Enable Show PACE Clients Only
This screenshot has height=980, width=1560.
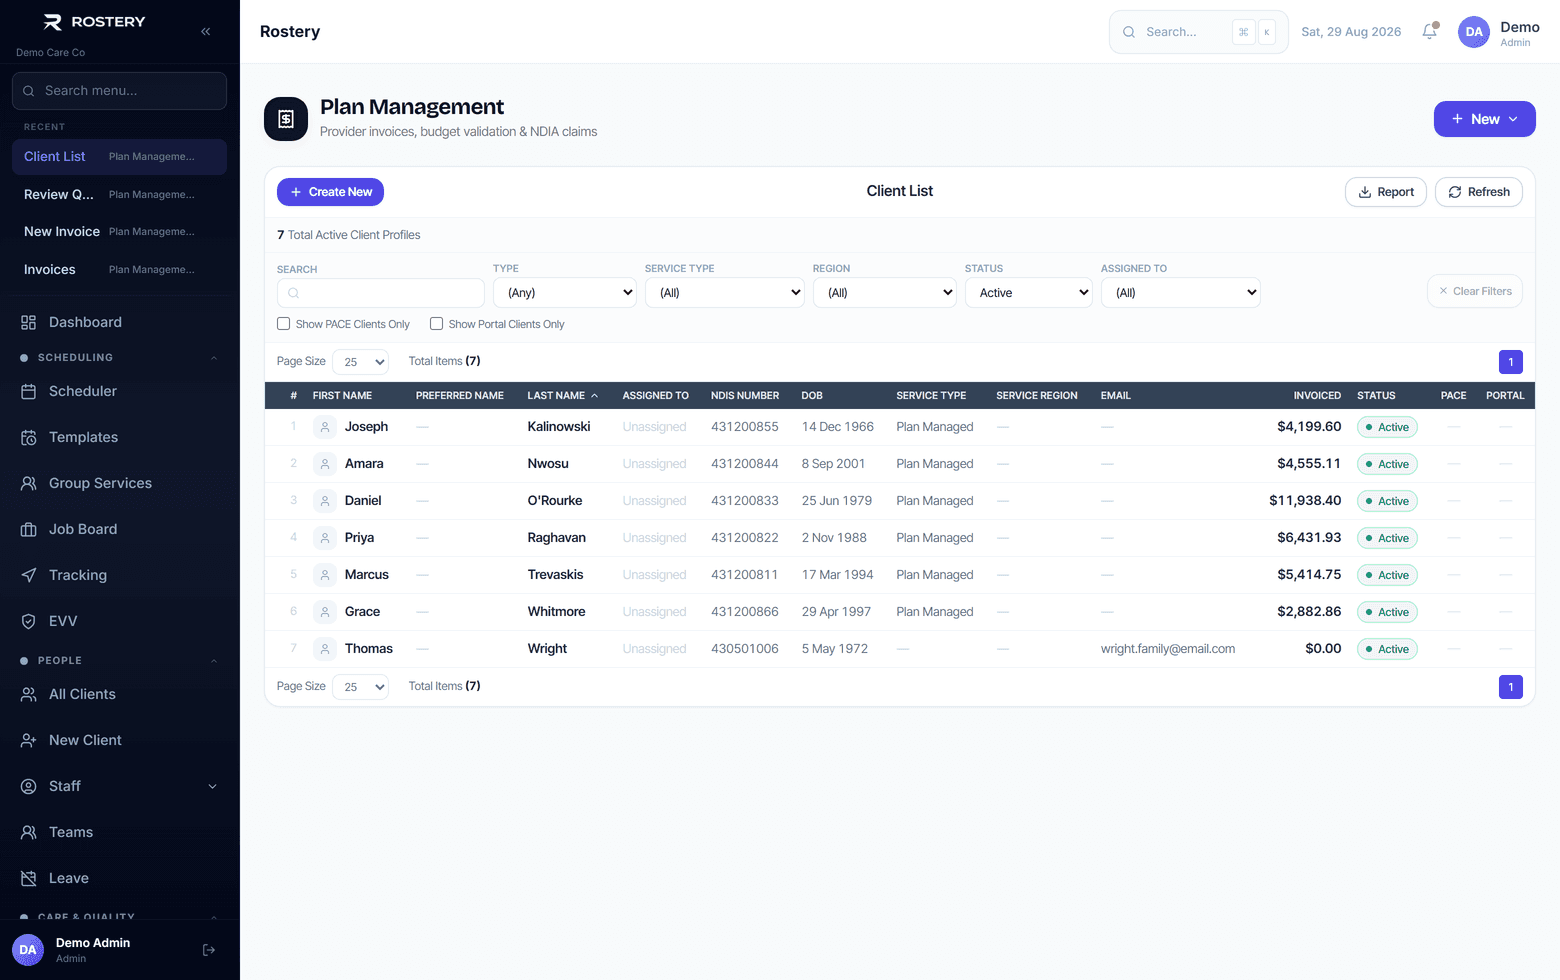[x=284, y=324]
